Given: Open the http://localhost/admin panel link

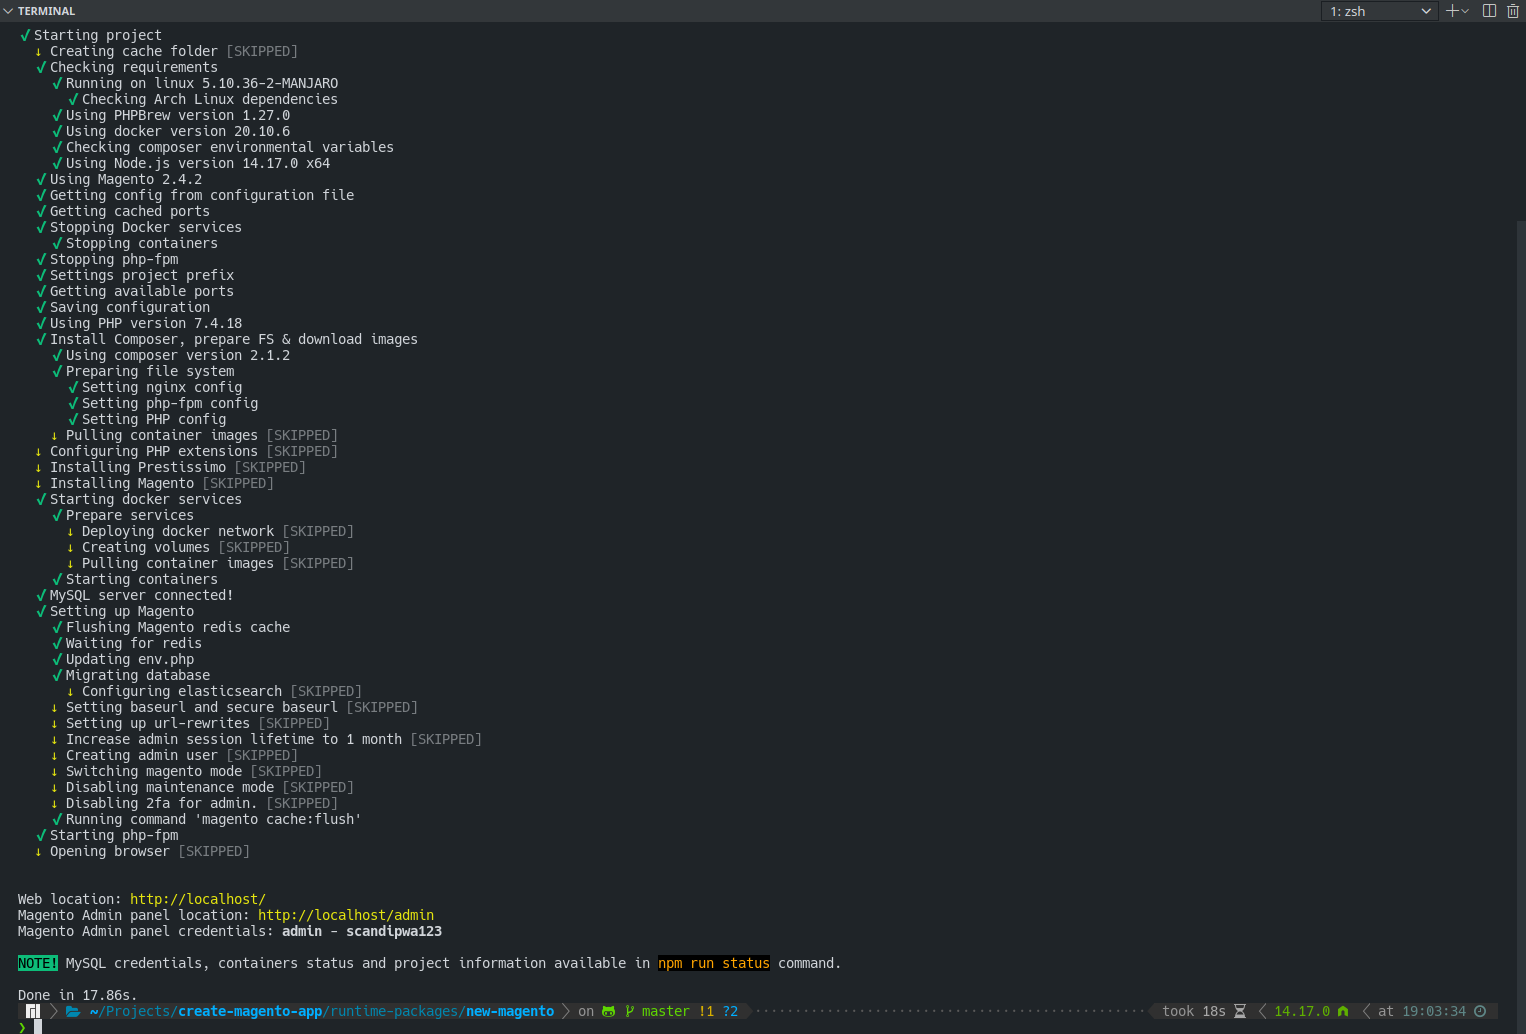Looking at the screenshot, I should click(346, 915).
